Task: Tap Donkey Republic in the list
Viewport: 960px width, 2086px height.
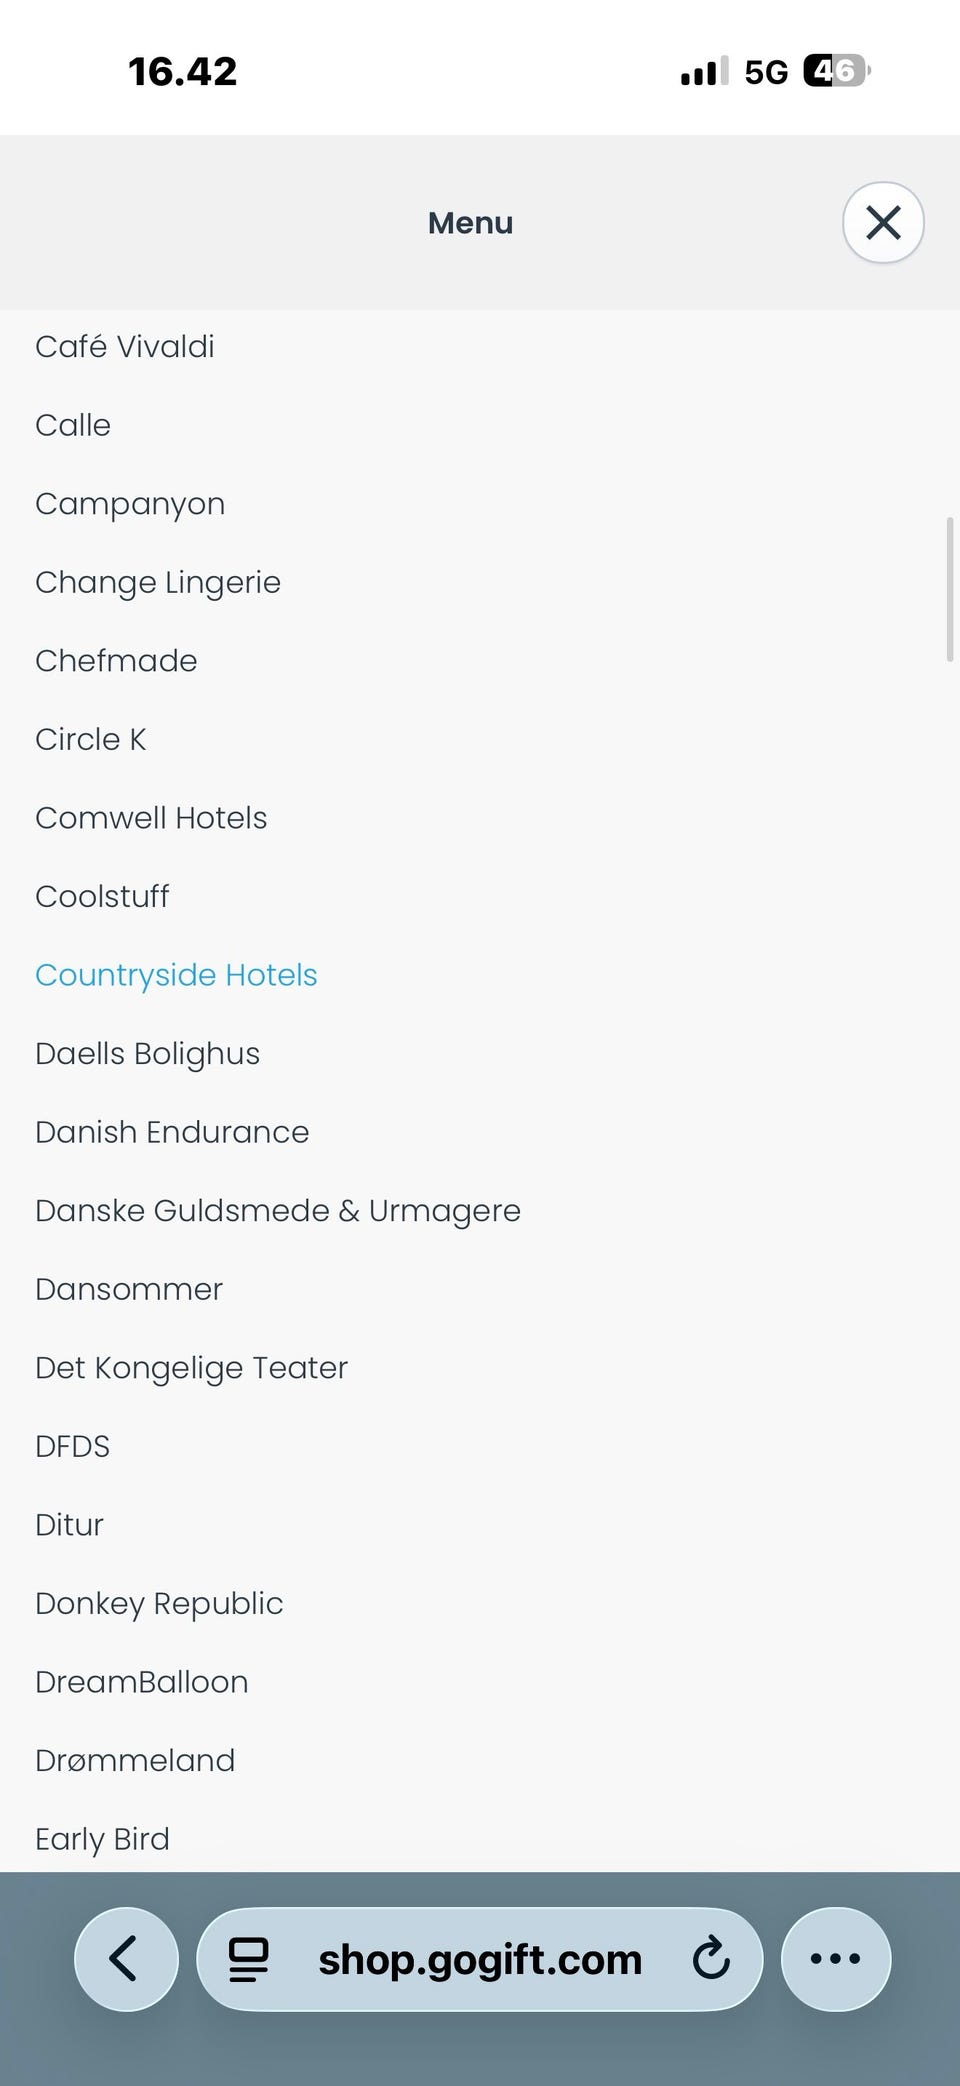Action: coord(159,1603)
